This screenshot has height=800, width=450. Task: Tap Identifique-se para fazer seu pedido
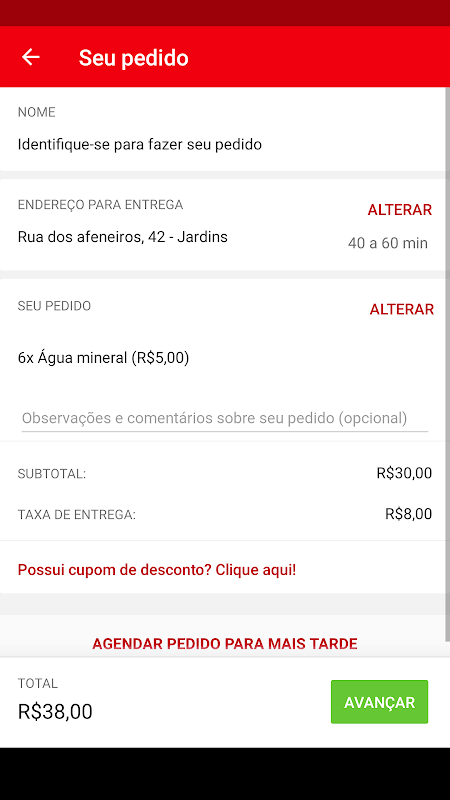pyautogui.click(x=140, y=144)
